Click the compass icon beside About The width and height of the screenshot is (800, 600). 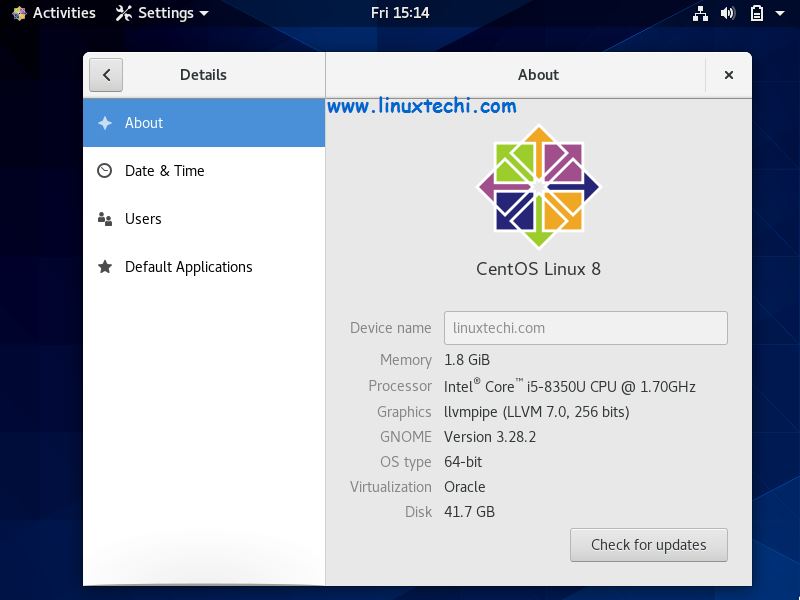click(103, 123)
